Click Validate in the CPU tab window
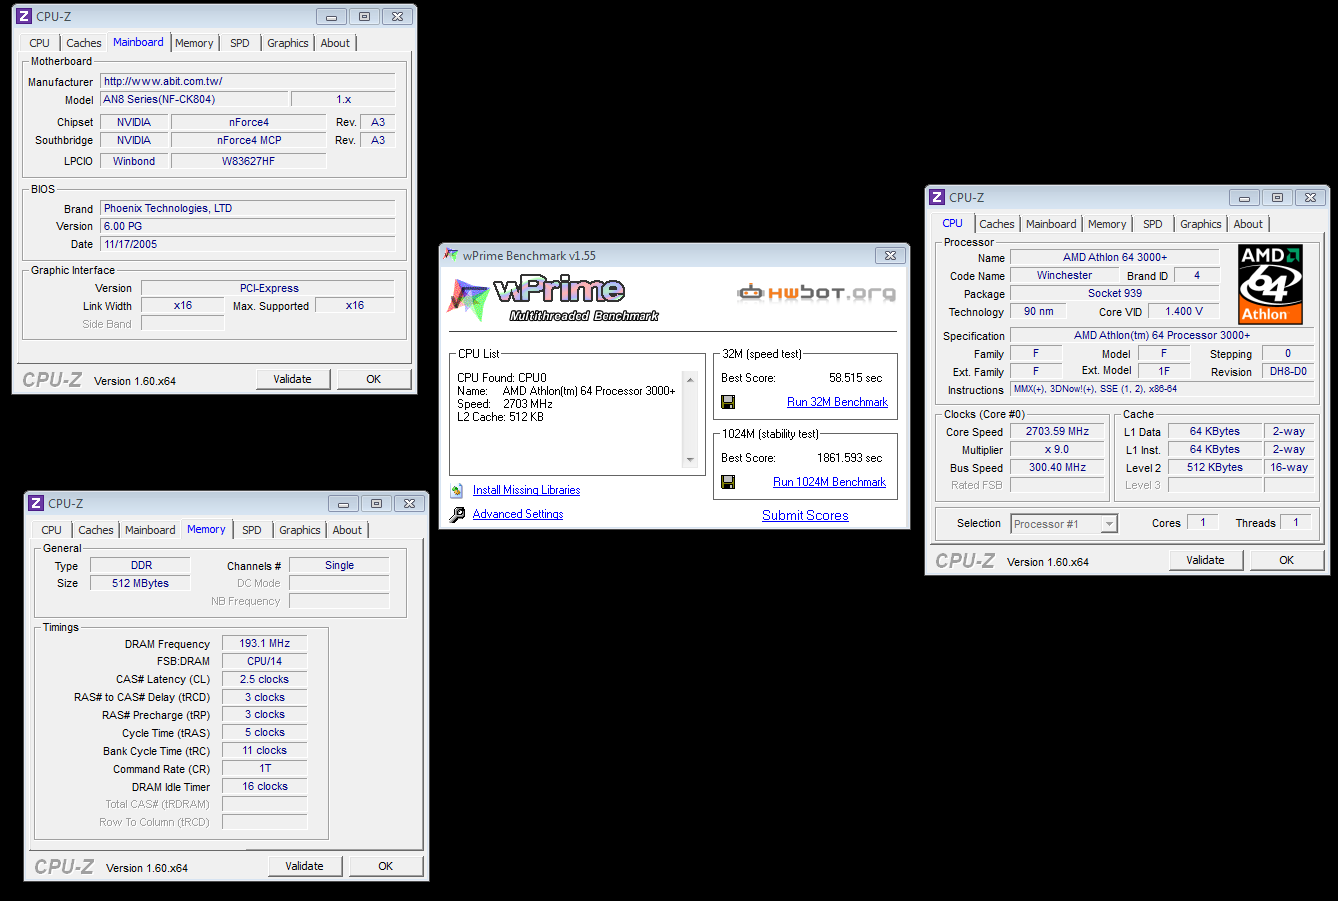 click(x=1205, y=560)
